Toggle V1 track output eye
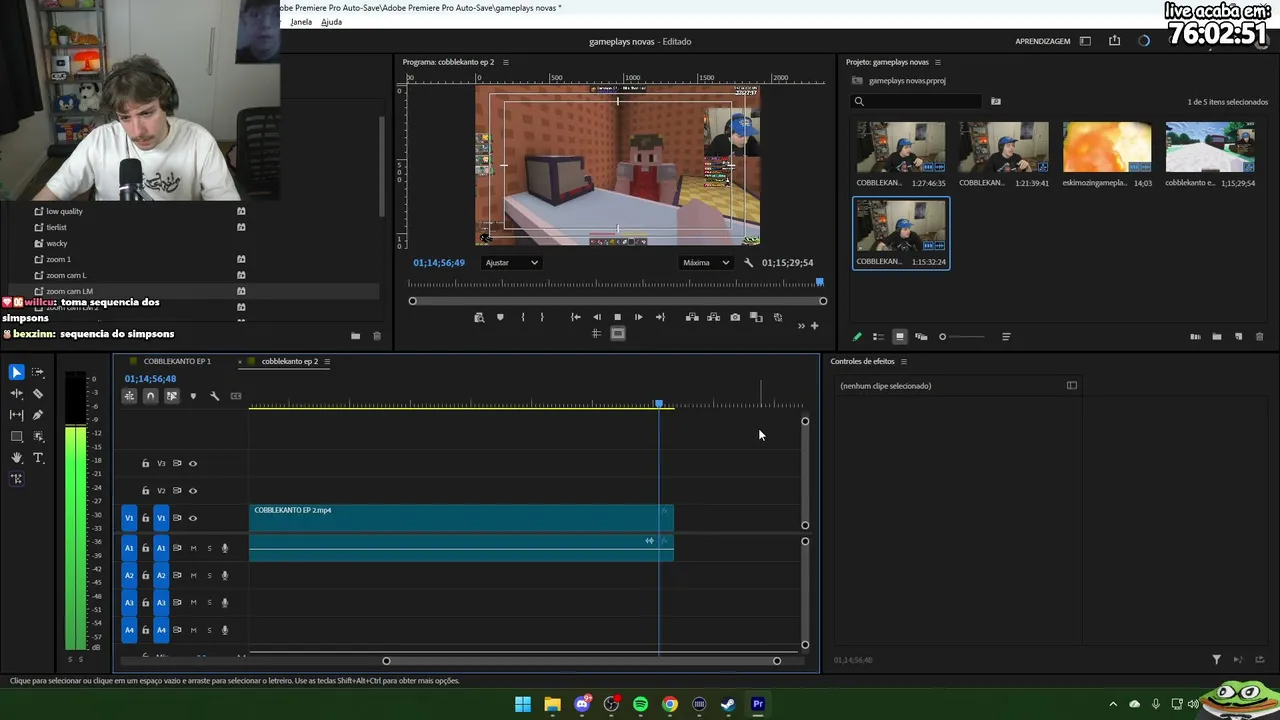The image size is (1280, 720). [x=193, y=518]
